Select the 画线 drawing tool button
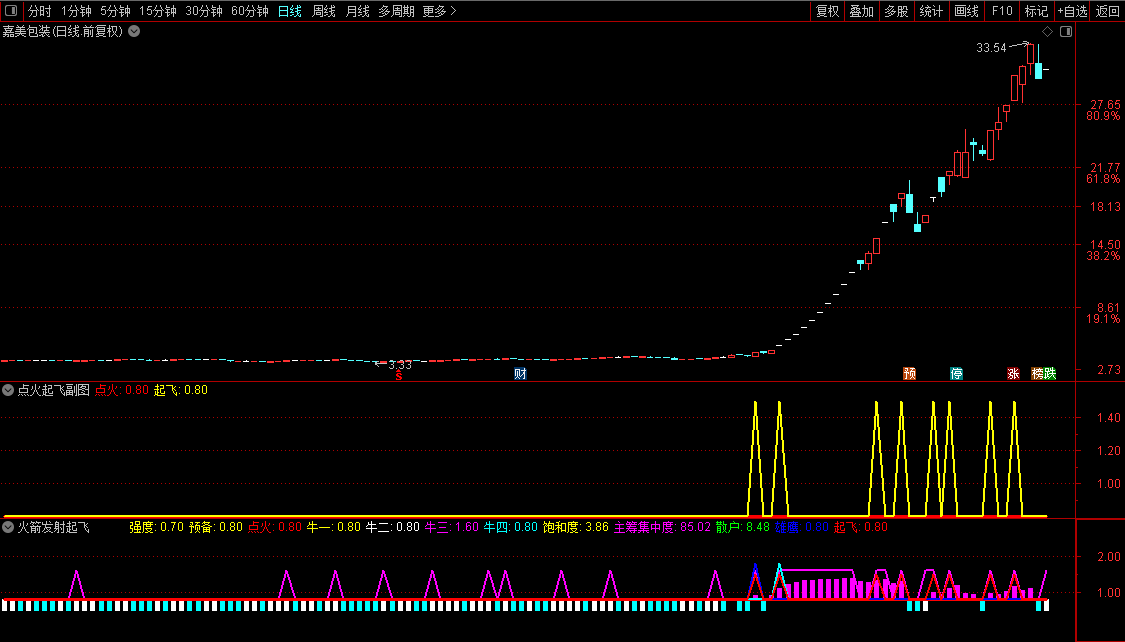The image size is (1125, 642). 966,11
